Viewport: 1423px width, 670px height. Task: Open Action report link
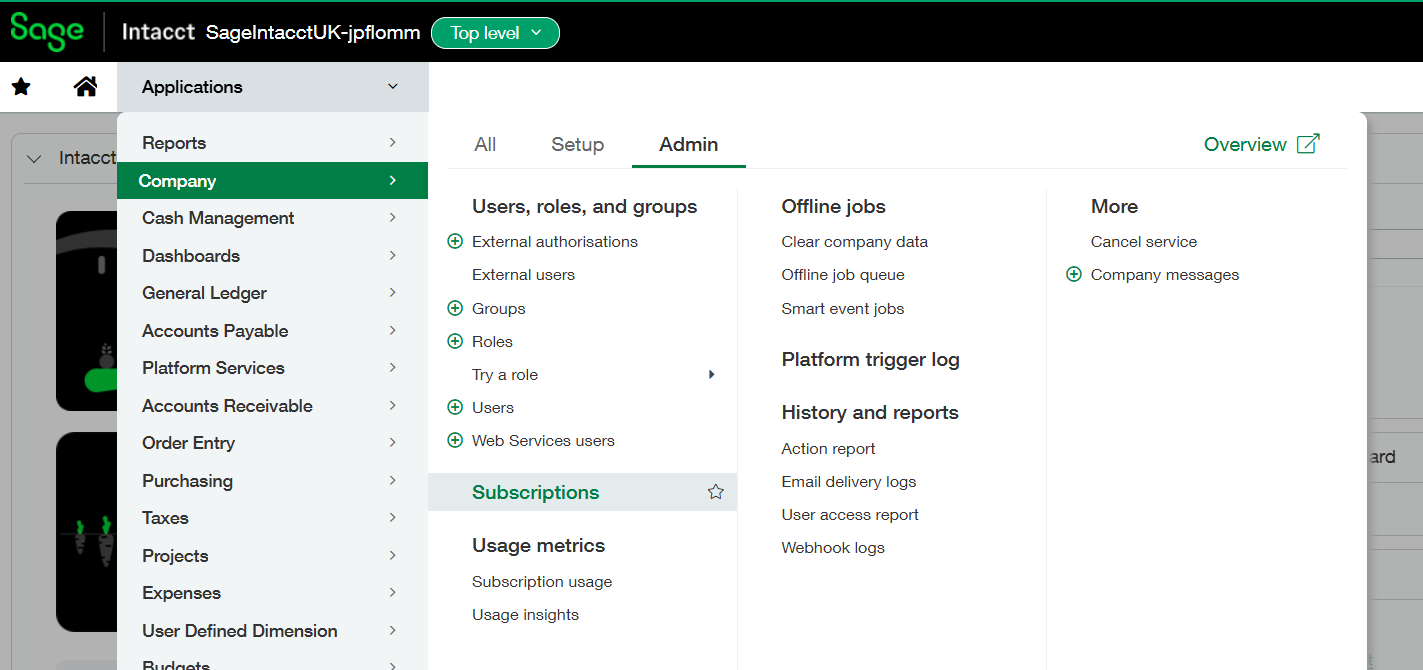click(x=828, y=449)
